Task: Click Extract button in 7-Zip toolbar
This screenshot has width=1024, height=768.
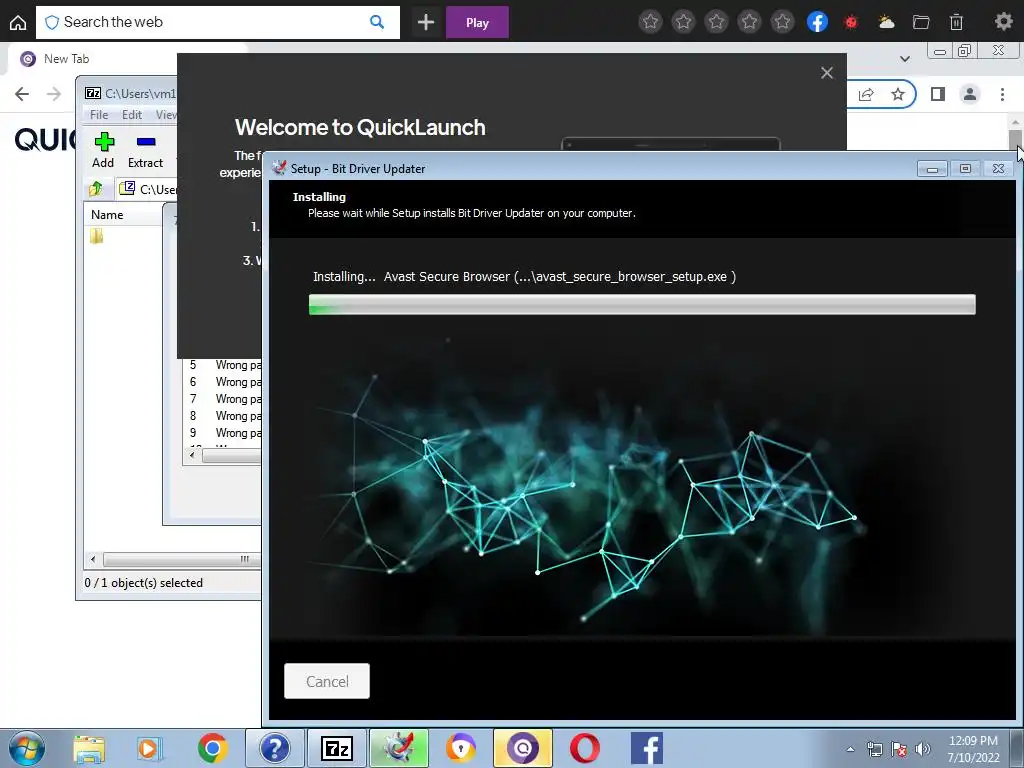Action: (x=145, y=150)
